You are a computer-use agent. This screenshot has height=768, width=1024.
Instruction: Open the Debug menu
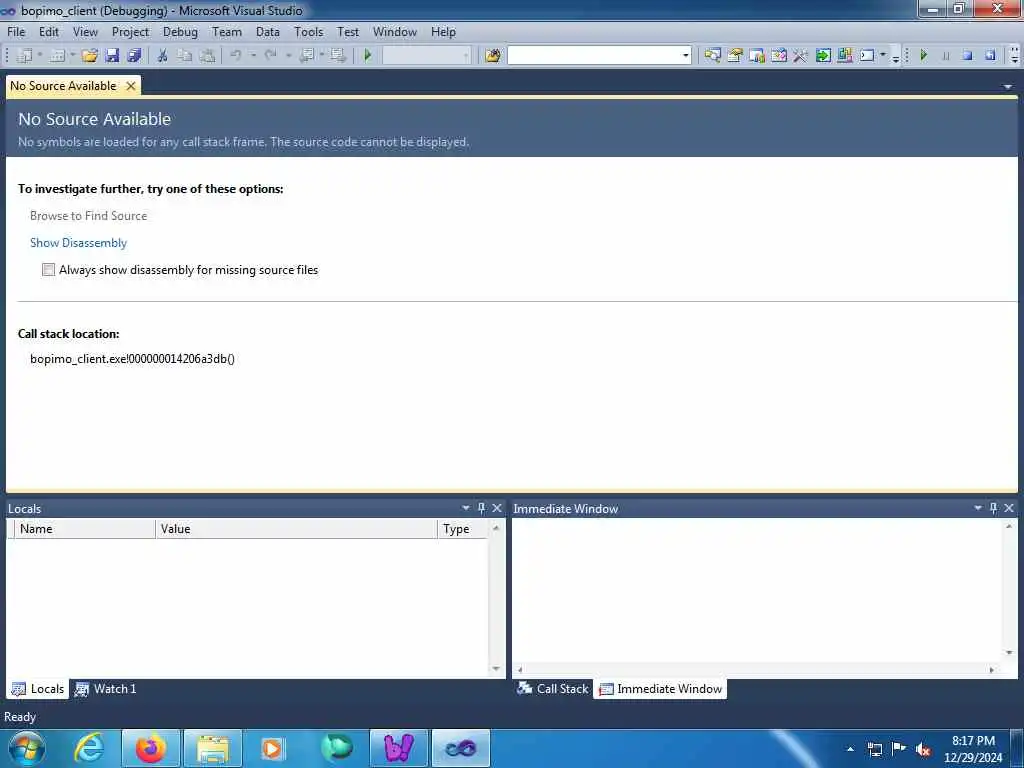180,31
